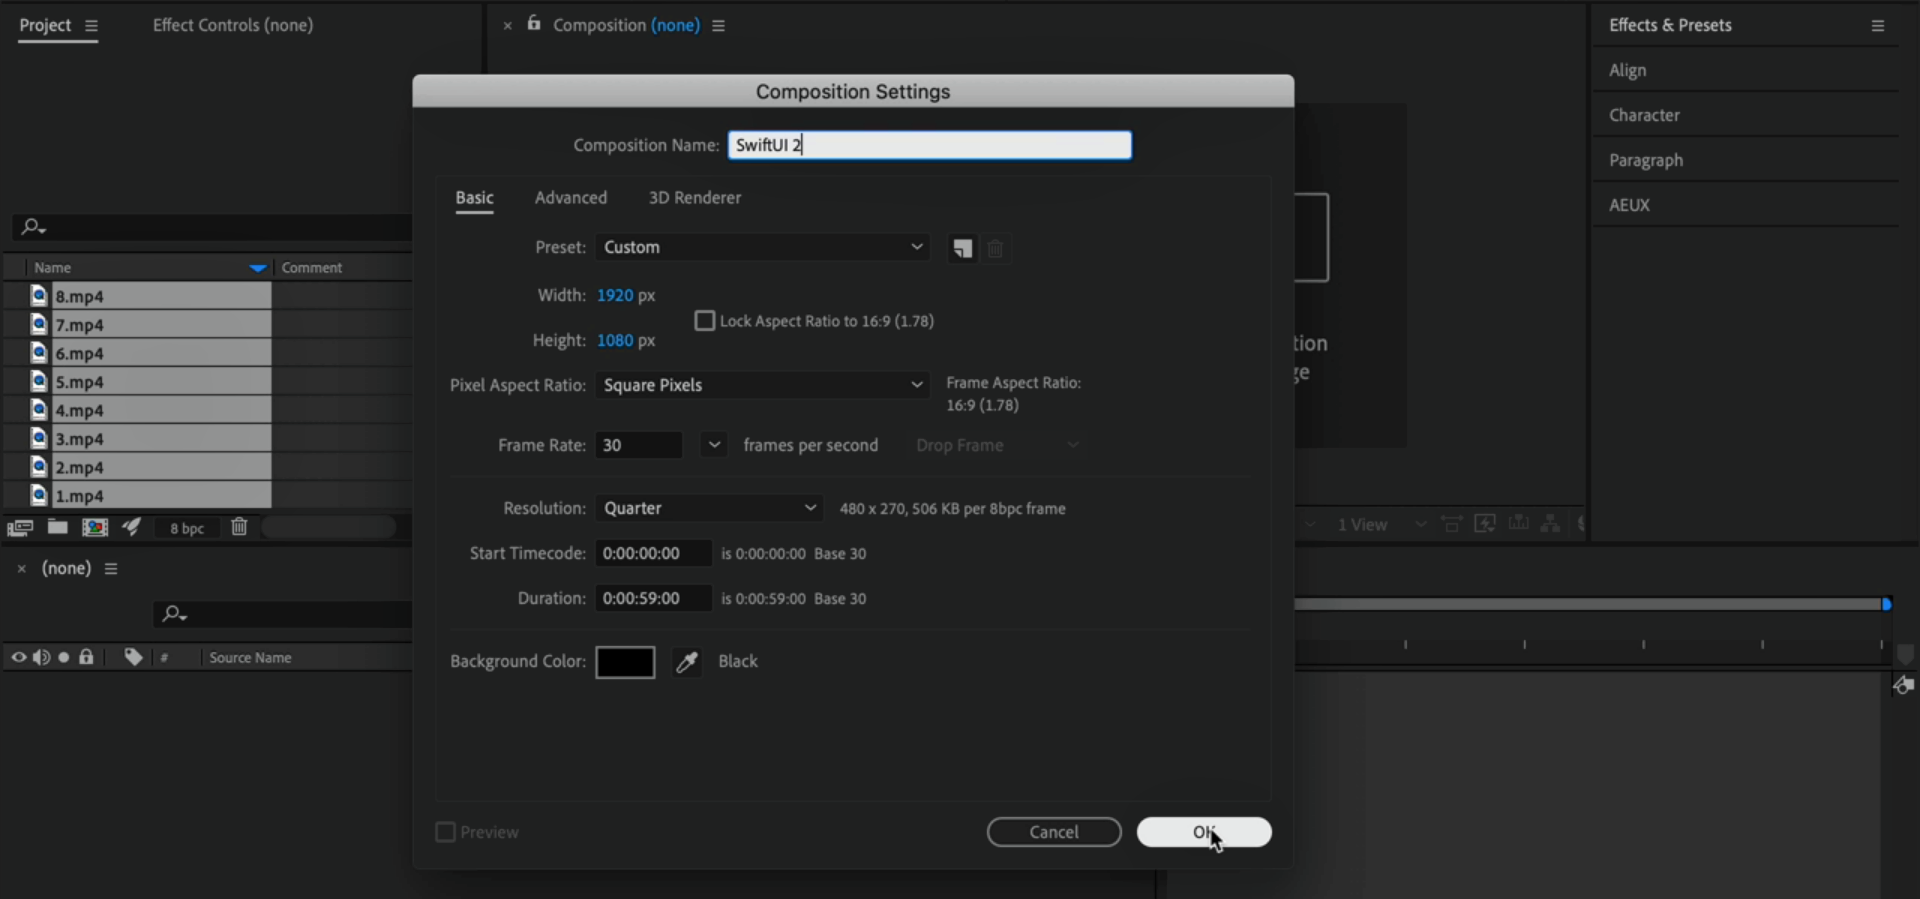Close the (none) timeline tab
This screenshot has height=899, width=1920.
[x=21, y=569]
